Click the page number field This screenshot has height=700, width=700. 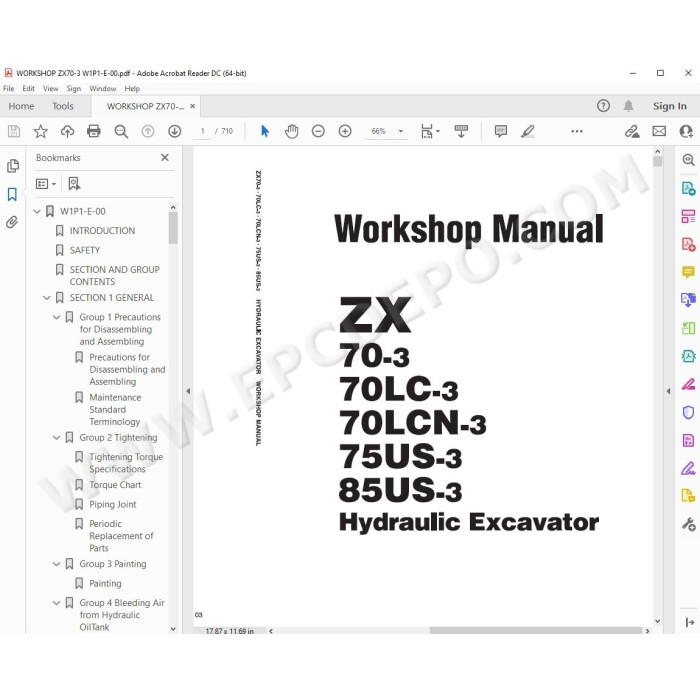[203, 131]
